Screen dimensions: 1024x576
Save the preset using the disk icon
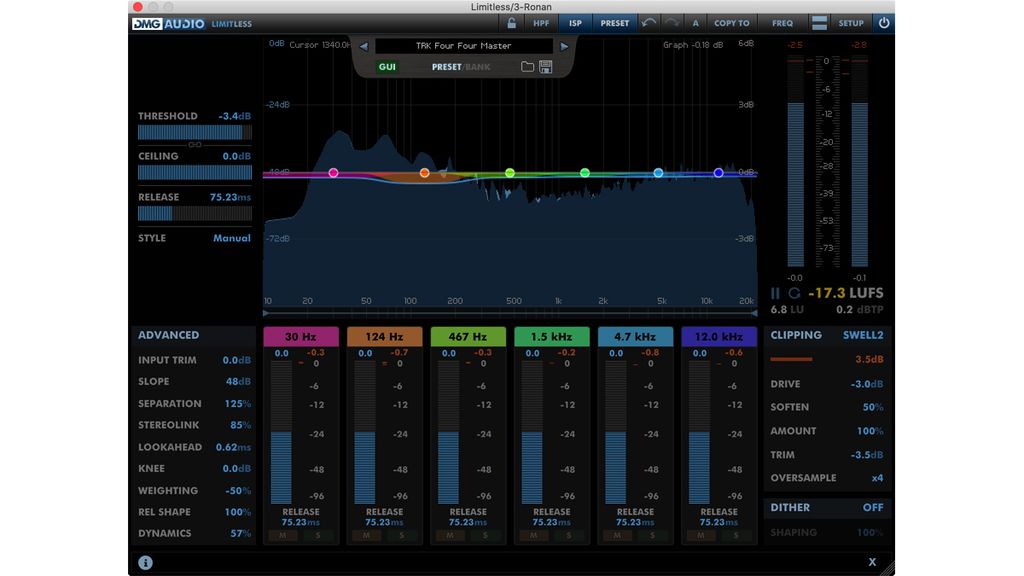545,66
